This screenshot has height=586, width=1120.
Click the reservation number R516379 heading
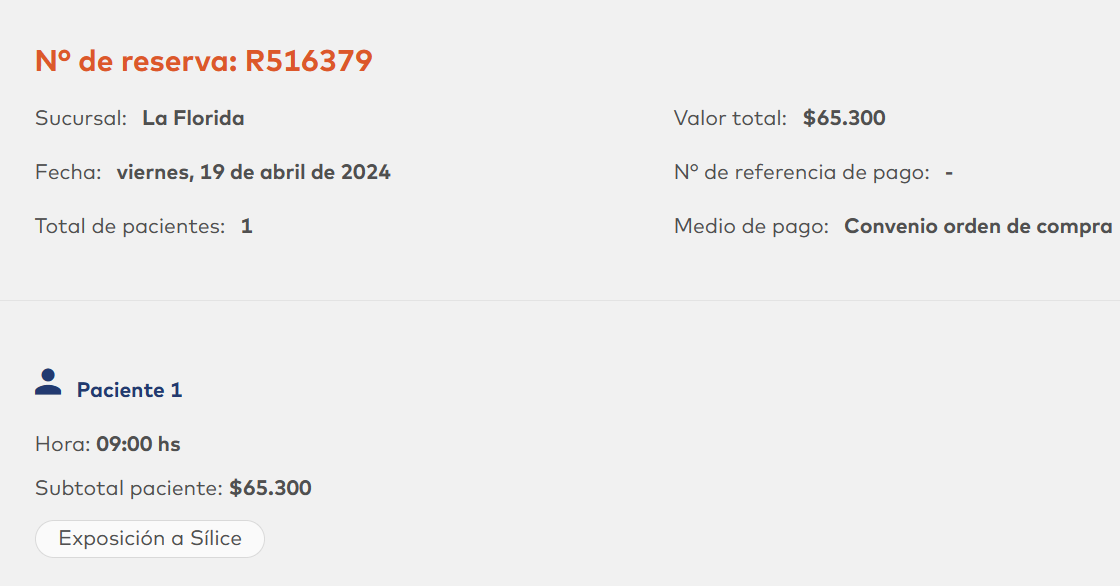(204, 61)
